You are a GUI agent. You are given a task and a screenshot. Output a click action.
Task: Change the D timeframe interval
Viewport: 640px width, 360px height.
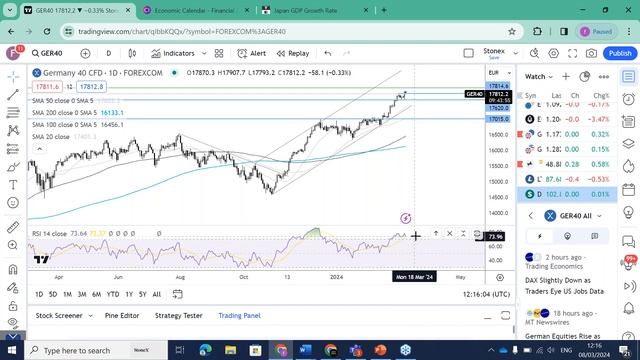click(x=109, y=53)
